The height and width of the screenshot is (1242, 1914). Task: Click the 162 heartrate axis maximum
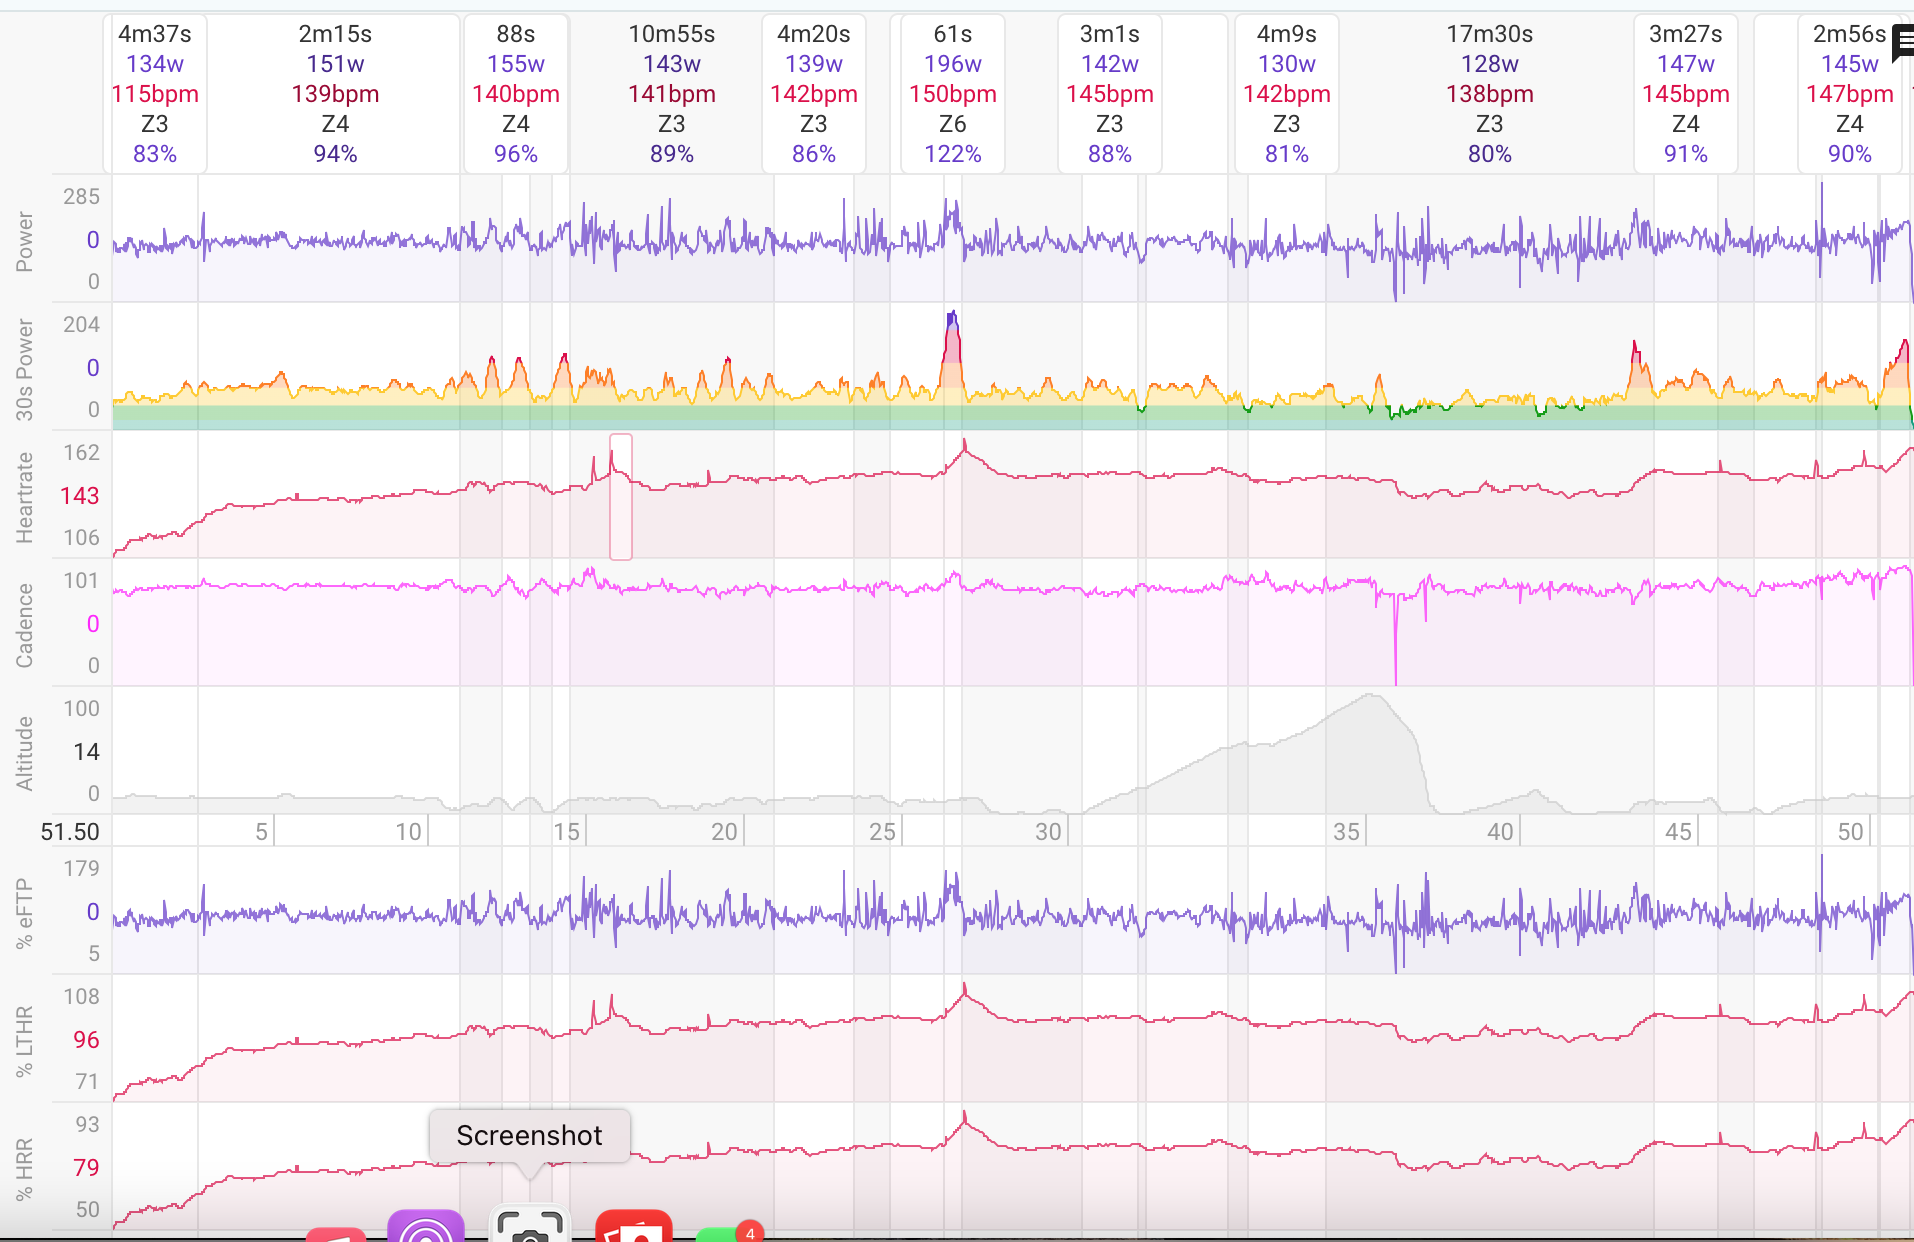(x=81, y=453)
